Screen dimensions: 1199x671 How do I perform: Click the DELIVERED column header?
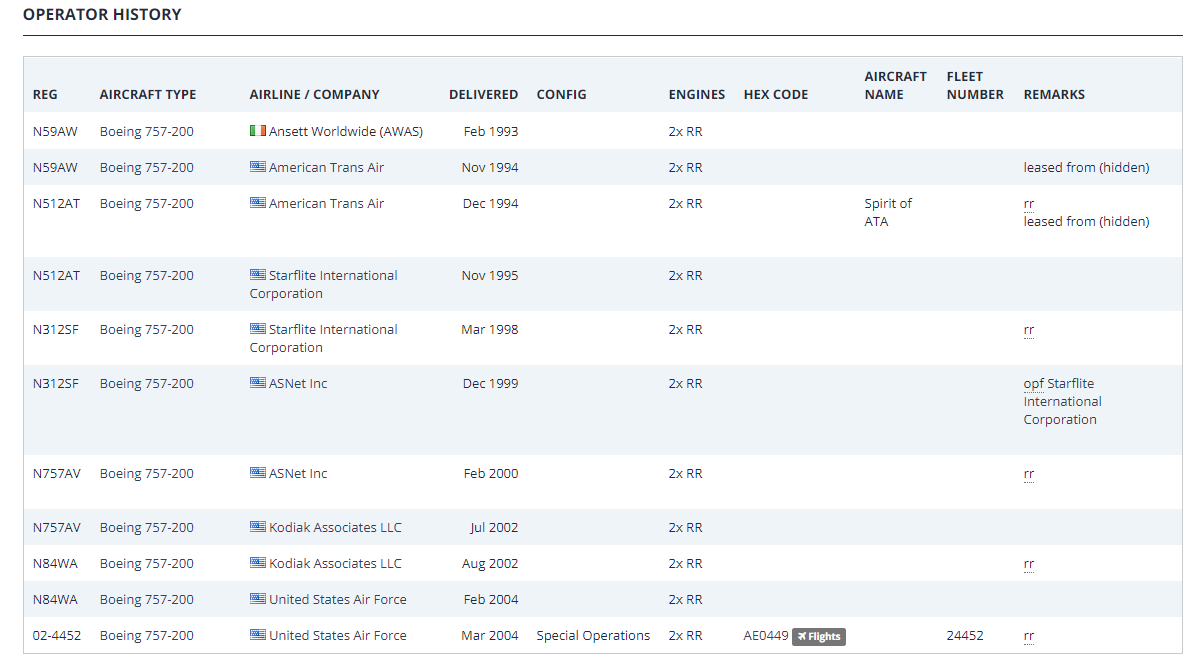(483, 94)
